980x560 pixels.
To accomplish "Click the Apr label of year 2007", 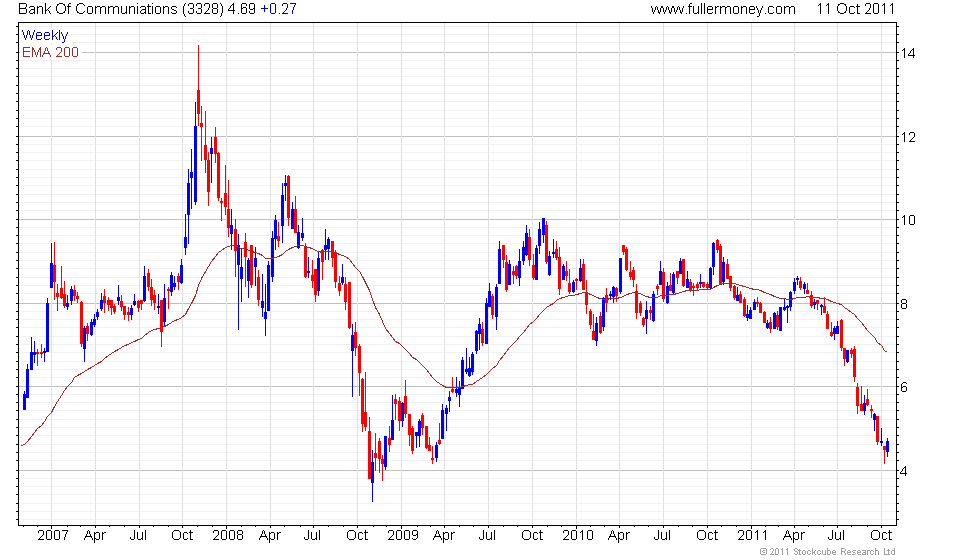I will pos(95,536).
